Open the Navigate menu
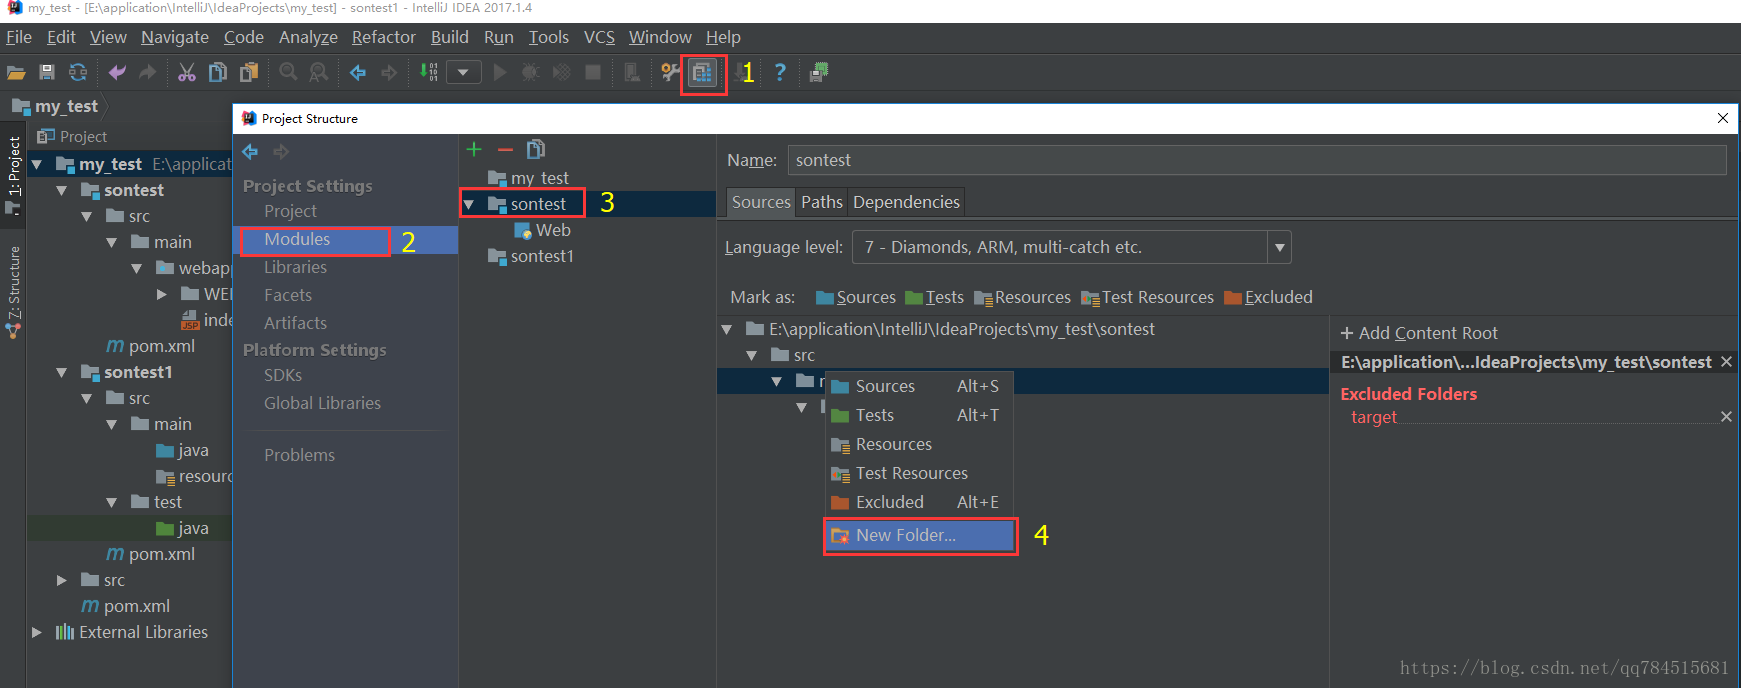Viewport: 1741px width, 688px height. pyautogui.click(x=175, y=37)
